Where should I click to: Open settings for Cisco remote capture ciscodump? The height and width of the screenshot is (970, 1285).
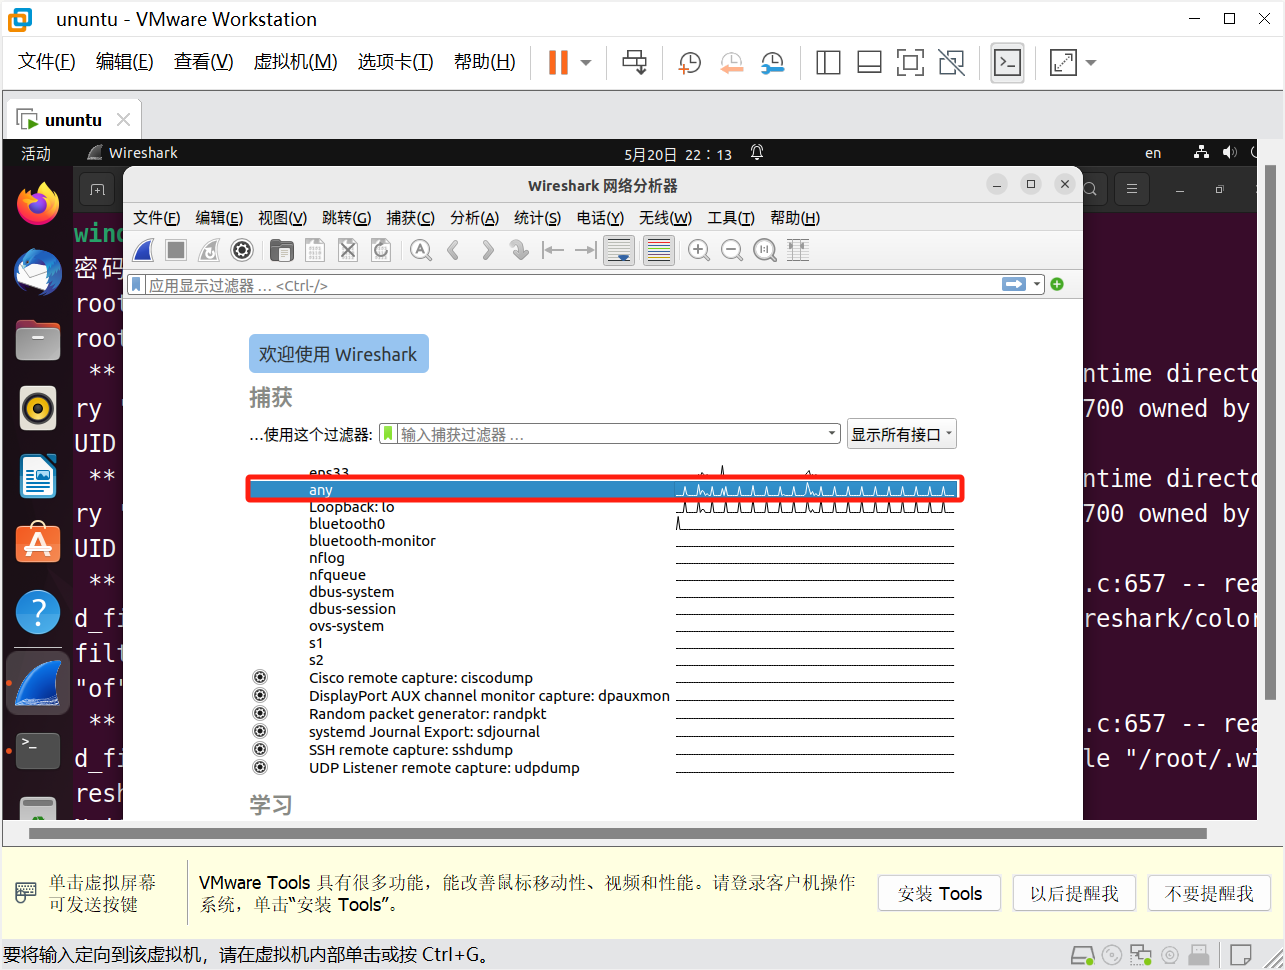click(x=260, y=677)
